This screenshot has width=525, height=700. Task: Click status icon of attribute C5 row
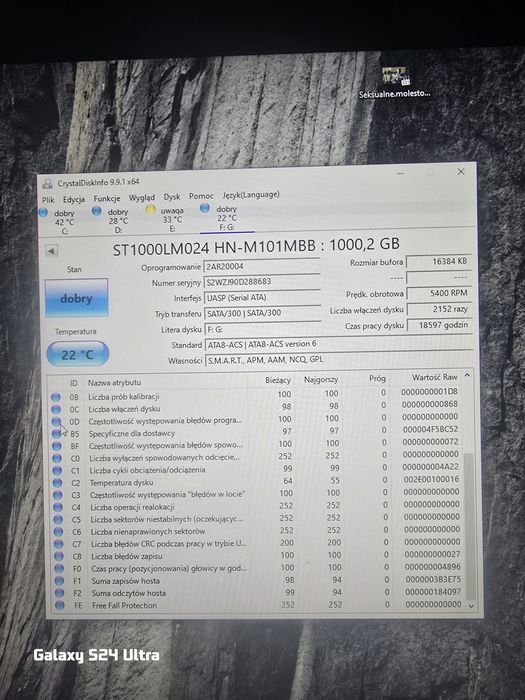58,520
